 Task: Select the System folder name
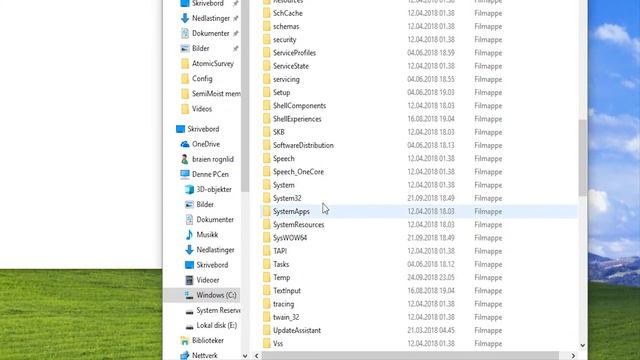(284, 185)
